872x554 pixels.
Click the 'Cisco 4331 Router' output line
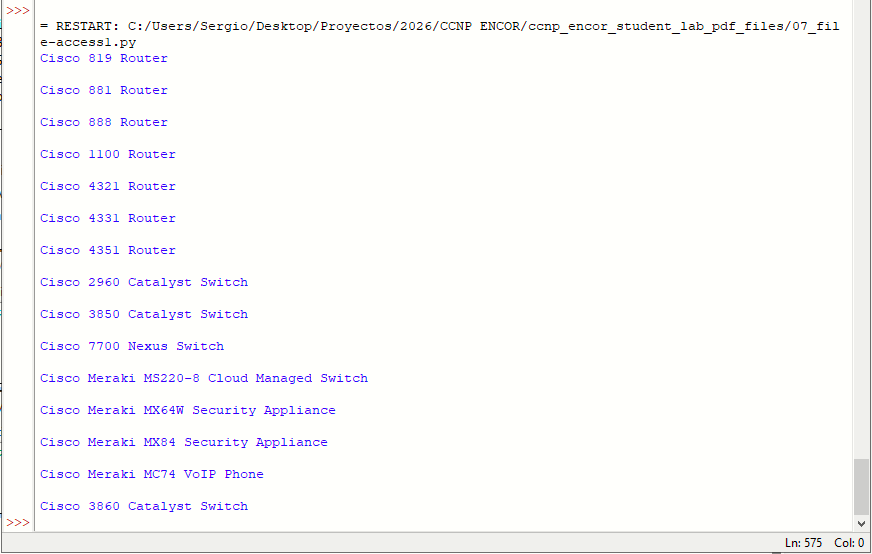click(x=108, y=219)
